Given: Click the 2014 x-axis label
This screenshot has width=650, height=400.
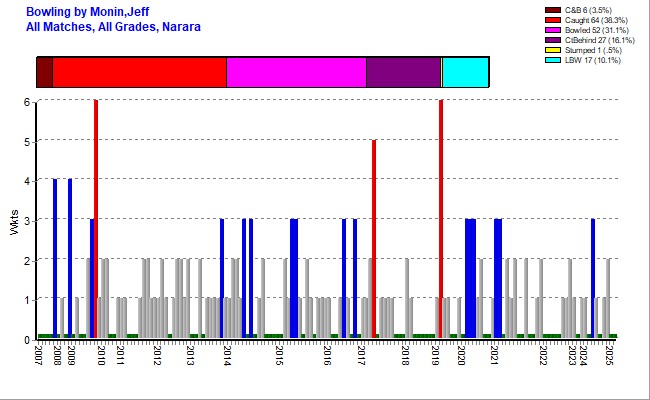Looking at the screenshot, I should tap(227, 356).
